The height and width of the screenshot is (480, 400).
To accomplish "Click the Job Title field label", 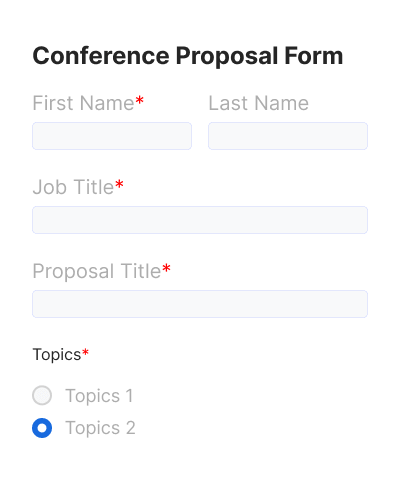I will 73,187.
